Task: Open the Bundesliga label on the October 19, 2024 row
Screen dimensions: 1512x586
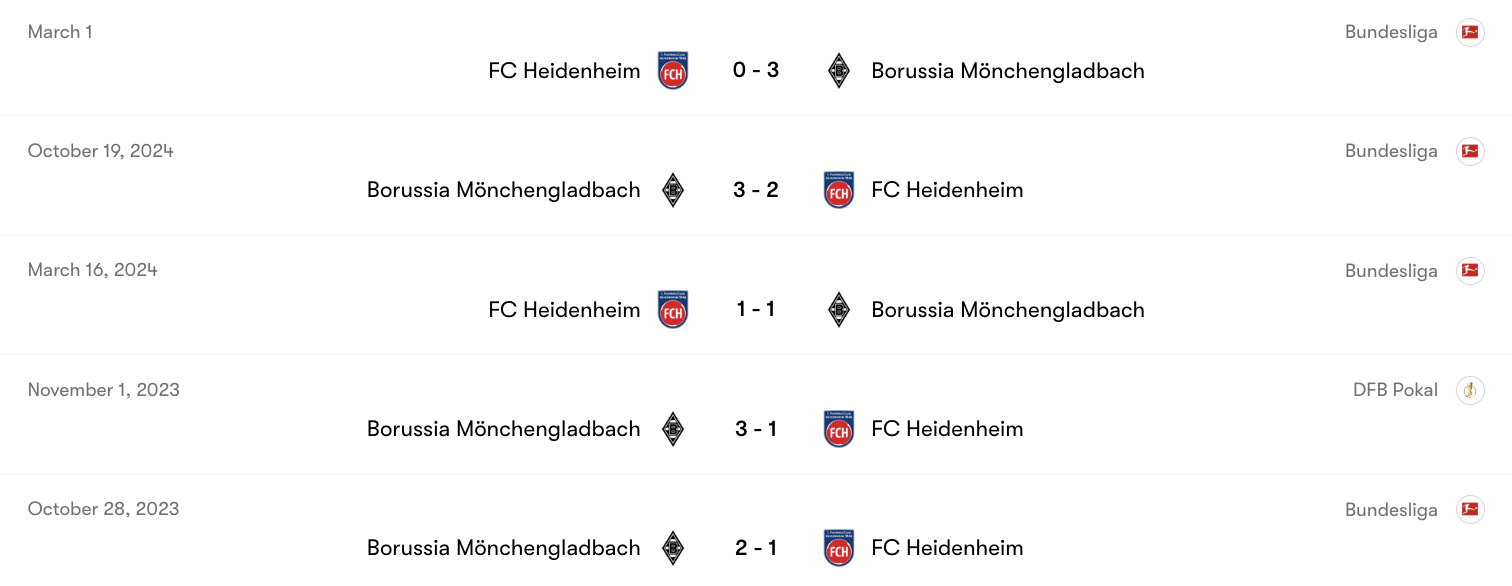Action: tap(1391, 150)
